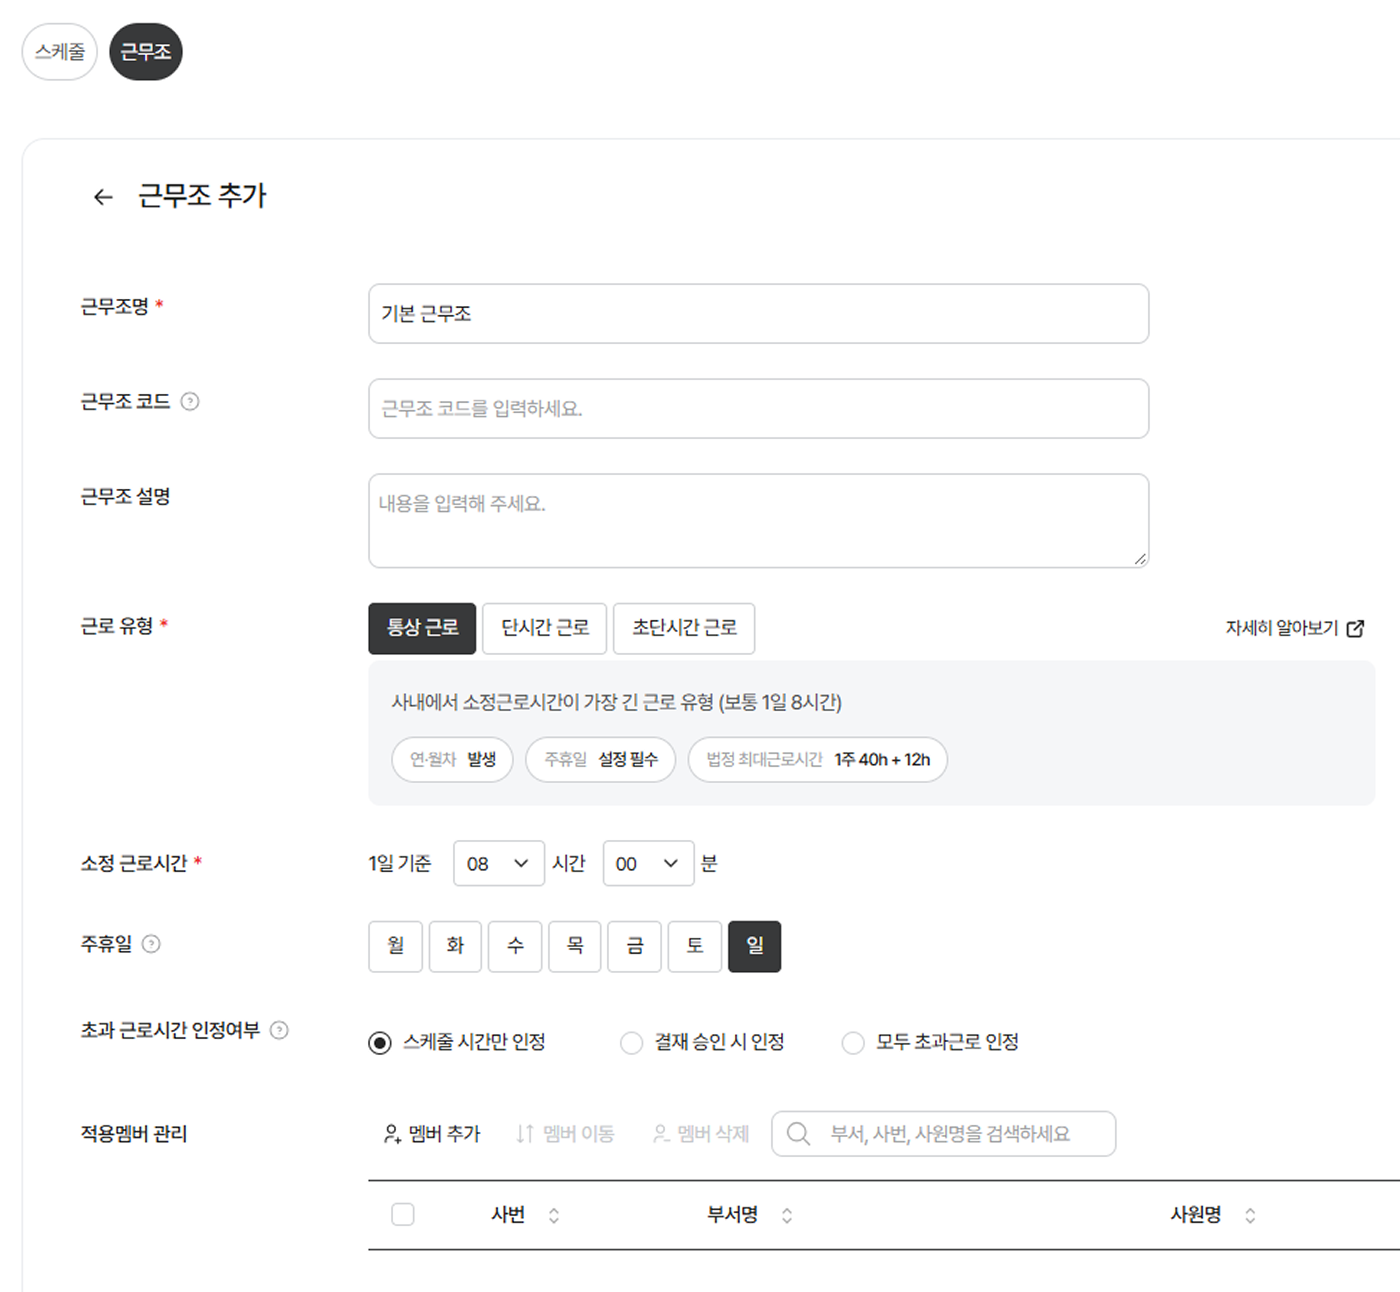
Task: Toggle 월 as weekly holiday
Action: (396, 946)
